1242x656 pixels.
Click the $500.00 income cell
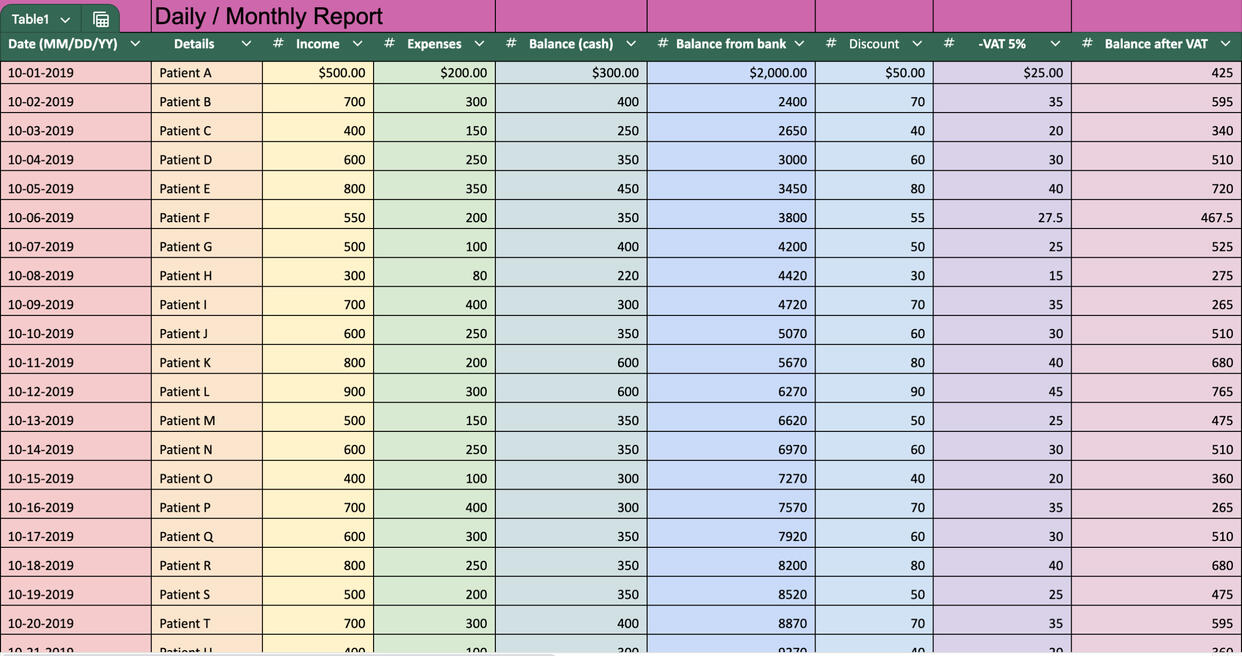[x=318, y=73]
